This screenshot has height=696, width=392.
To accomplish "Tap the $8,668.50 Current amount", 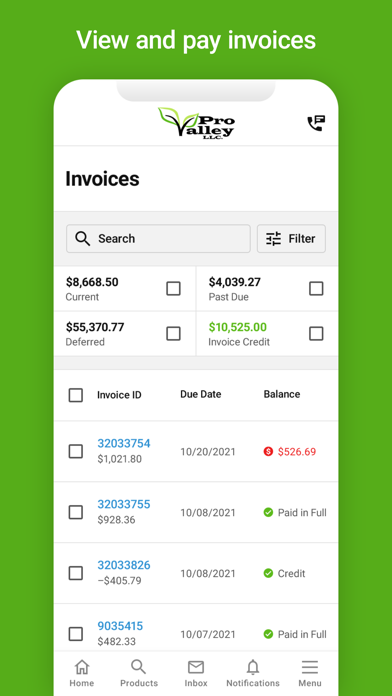I will (92, 282).
